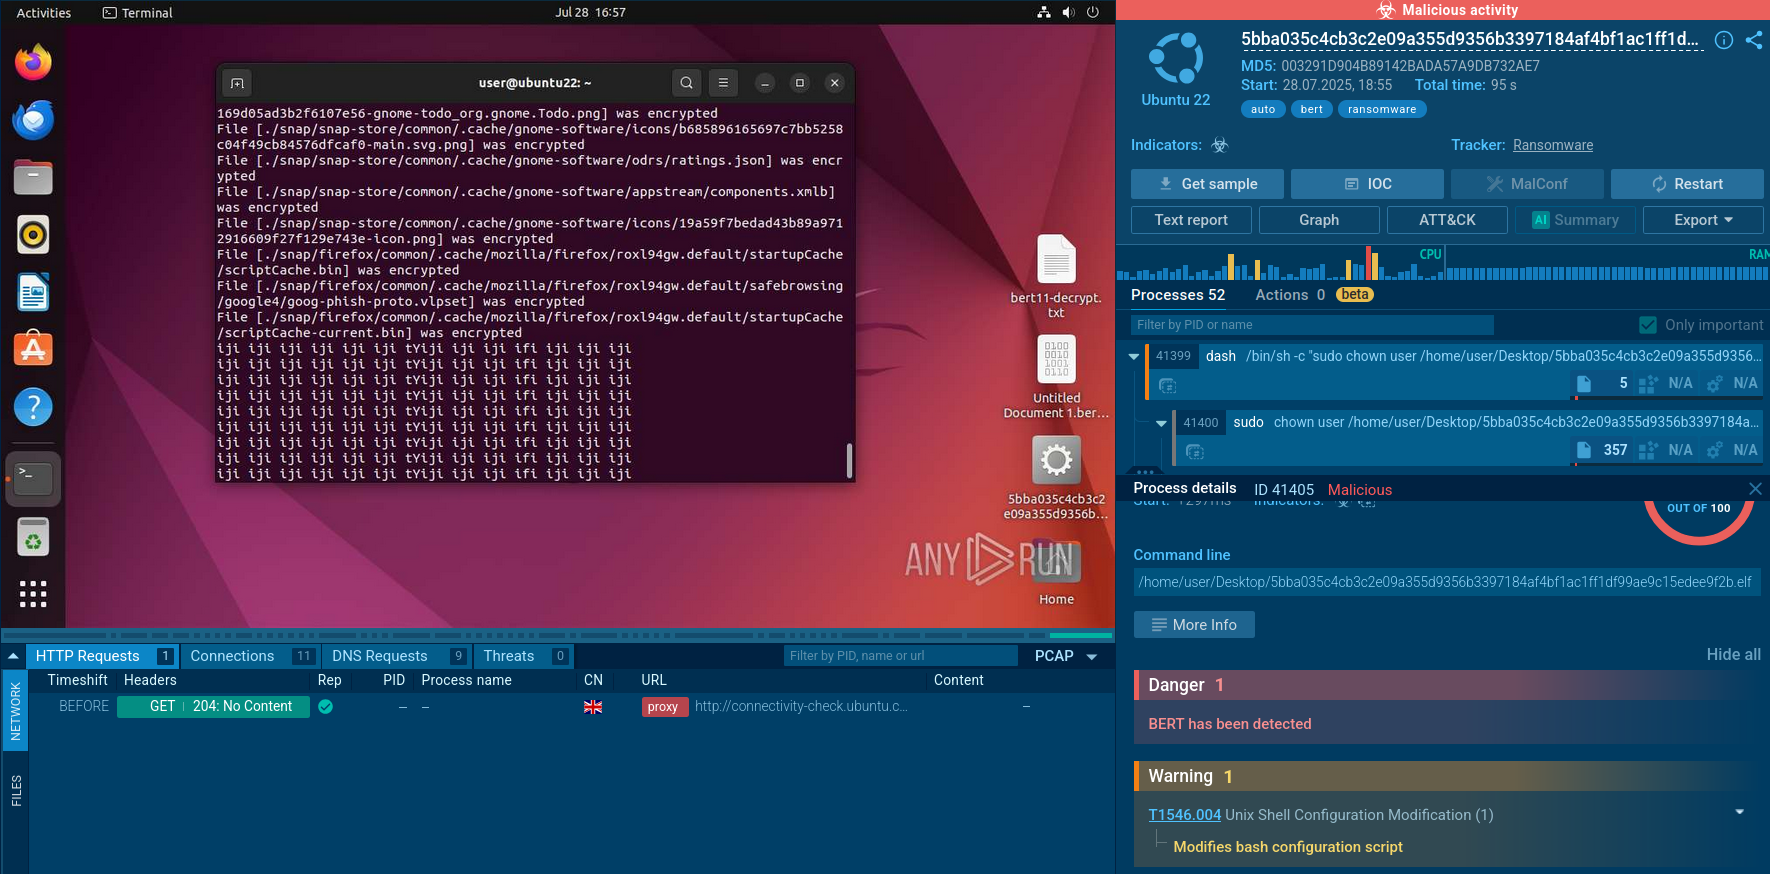Collapse the dash 41399 process tree
Screen dimensions: 1770x874
pos(1133,356)
